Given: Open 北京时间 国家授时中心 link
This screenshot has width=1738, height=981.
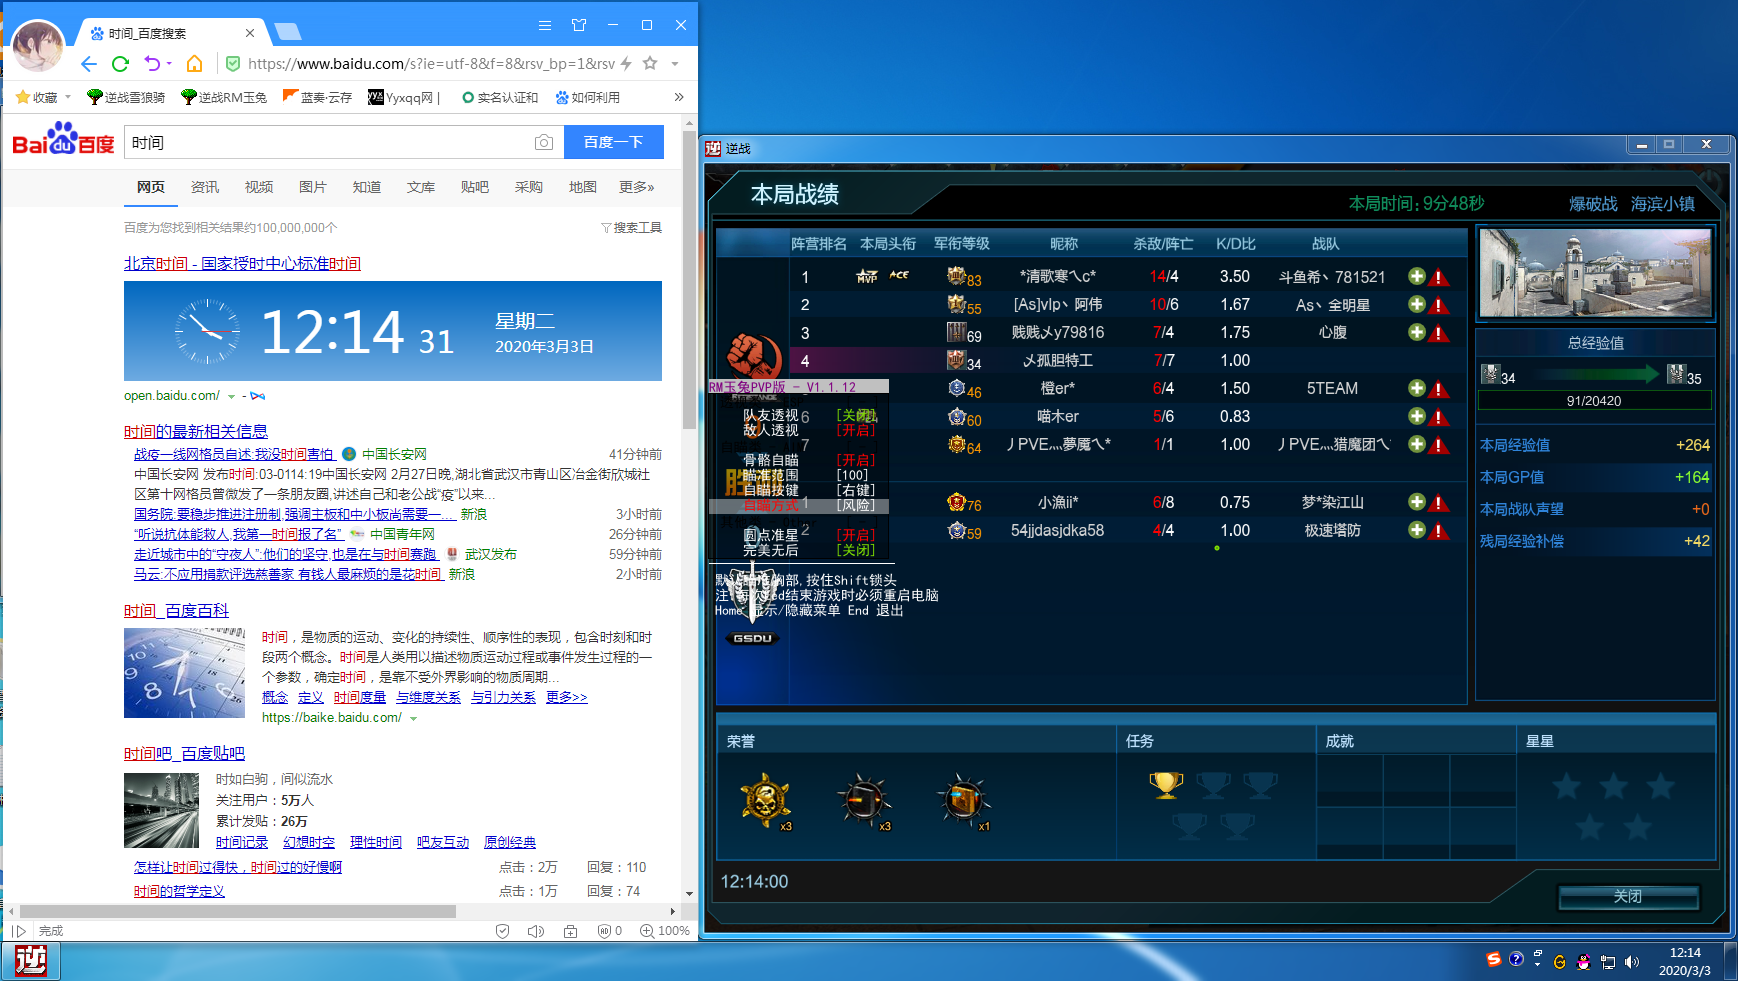Looking at the screenshot, I should click(242, 263).
